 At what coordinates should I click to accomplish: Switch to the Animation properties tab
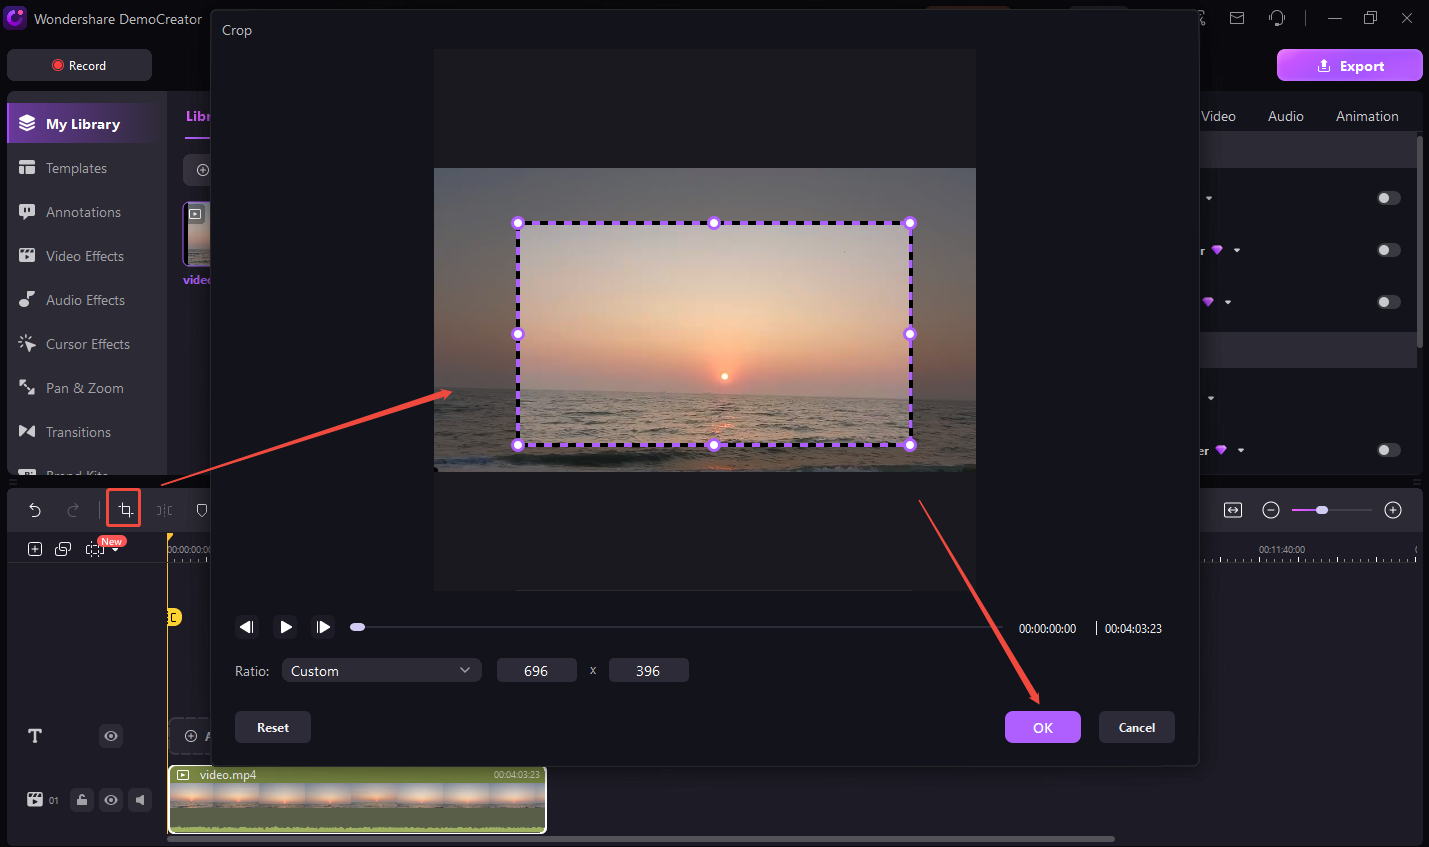click(x=1367, y=116)
